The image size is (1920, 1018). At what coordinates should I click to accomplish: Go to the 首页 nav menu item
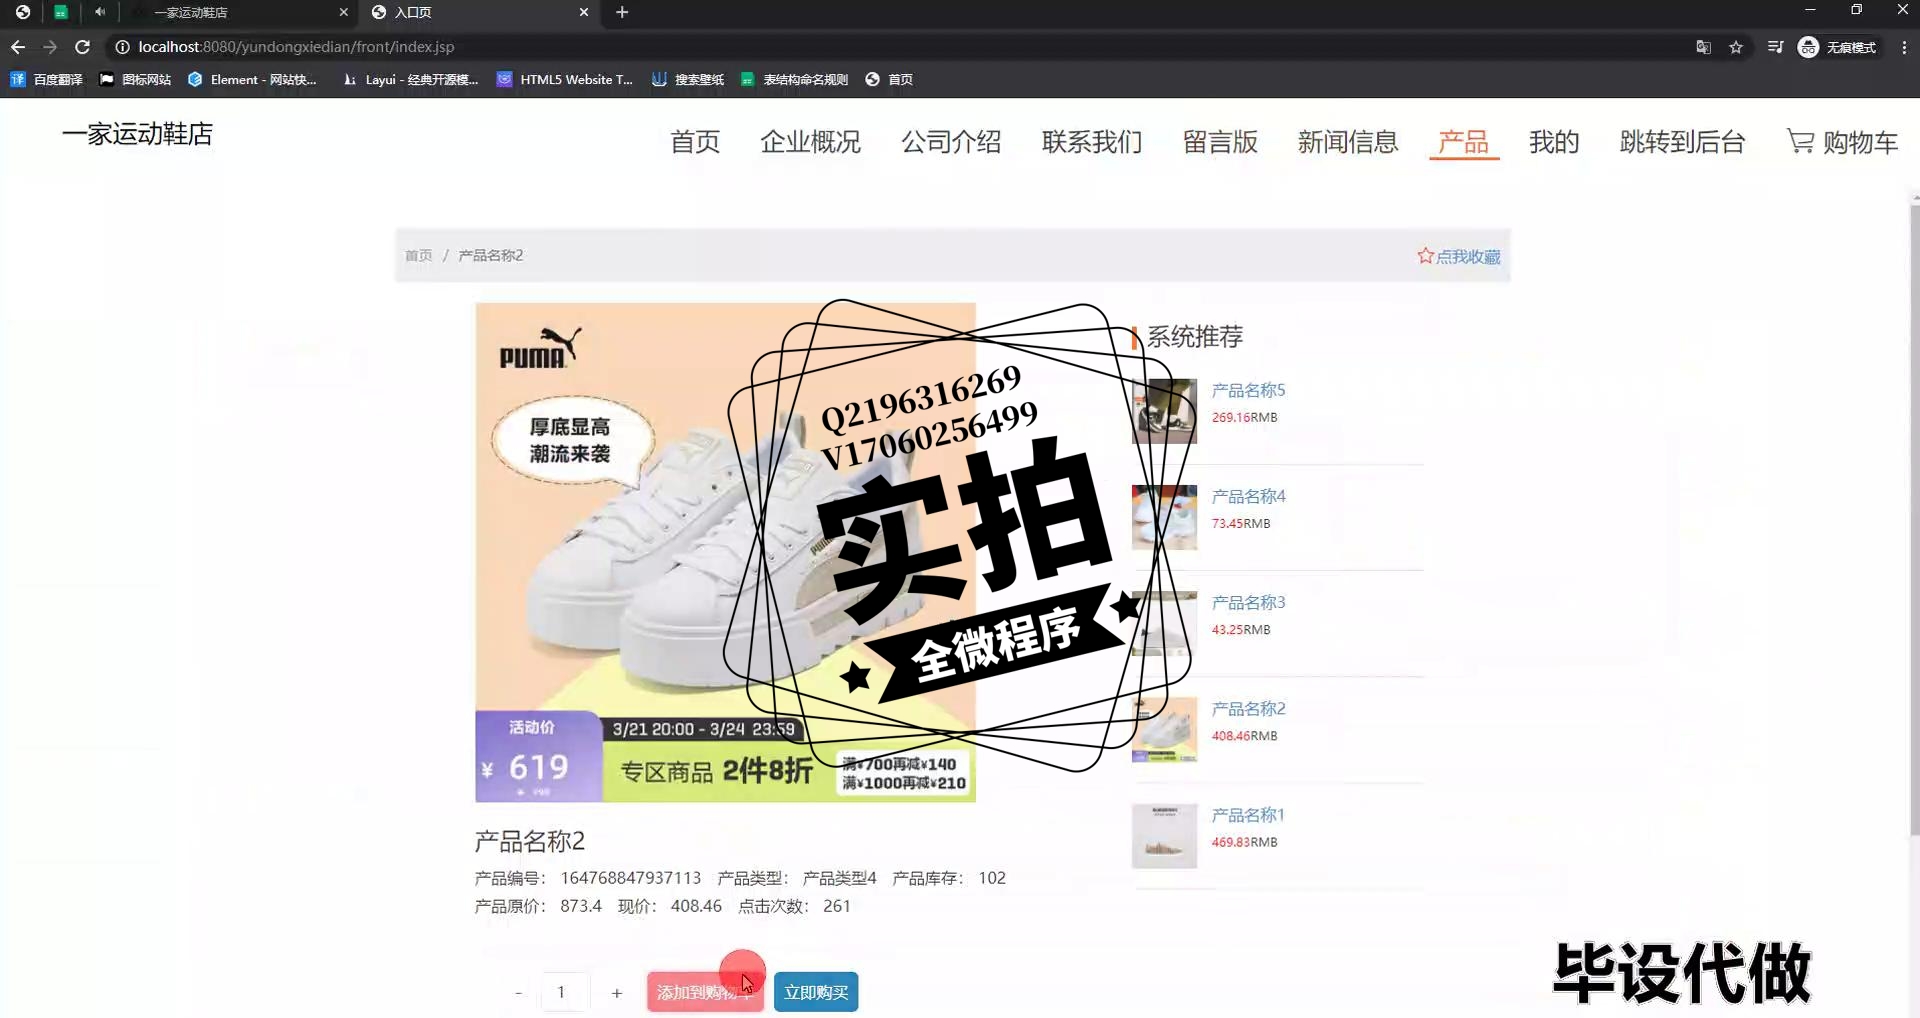pyautogui.click(x=695, y=142)
